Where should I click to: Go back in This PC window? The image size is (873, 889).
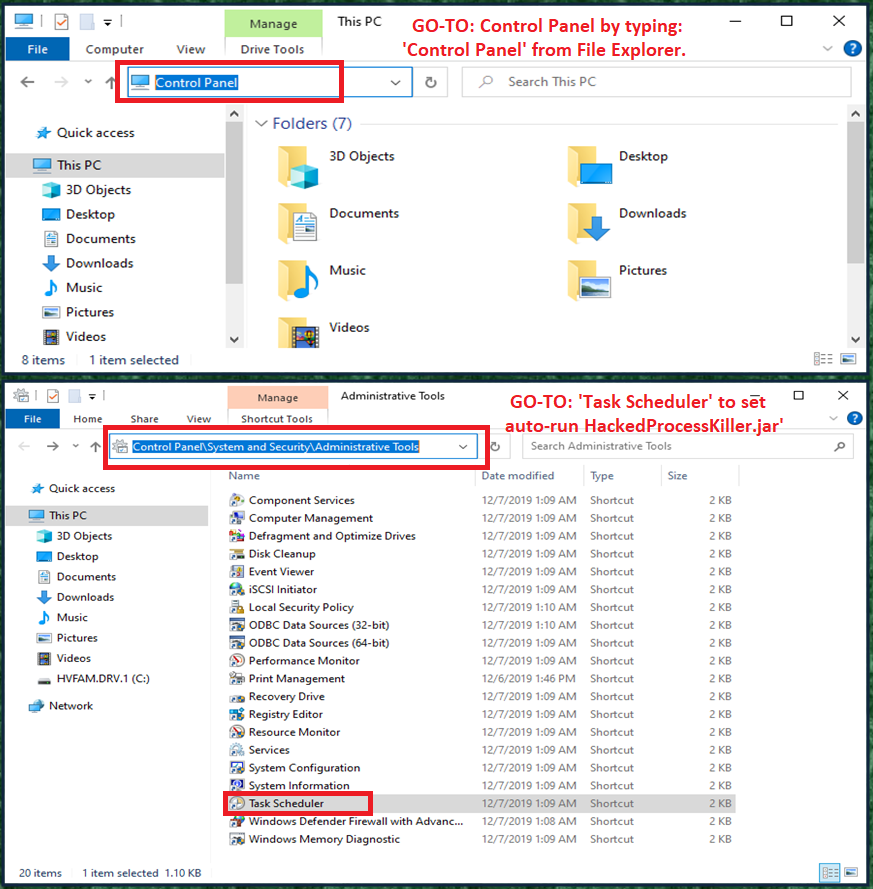pyautogui.click(x=27, y=82)
